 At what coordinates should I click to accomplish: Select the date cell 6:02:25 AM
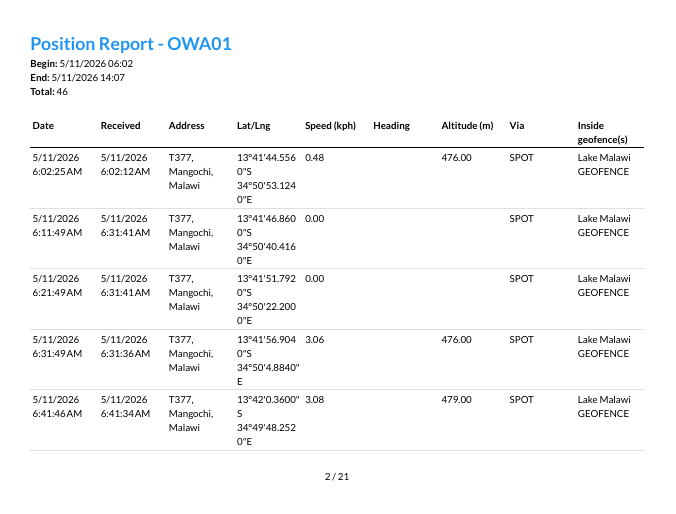[x=57, y=164]
